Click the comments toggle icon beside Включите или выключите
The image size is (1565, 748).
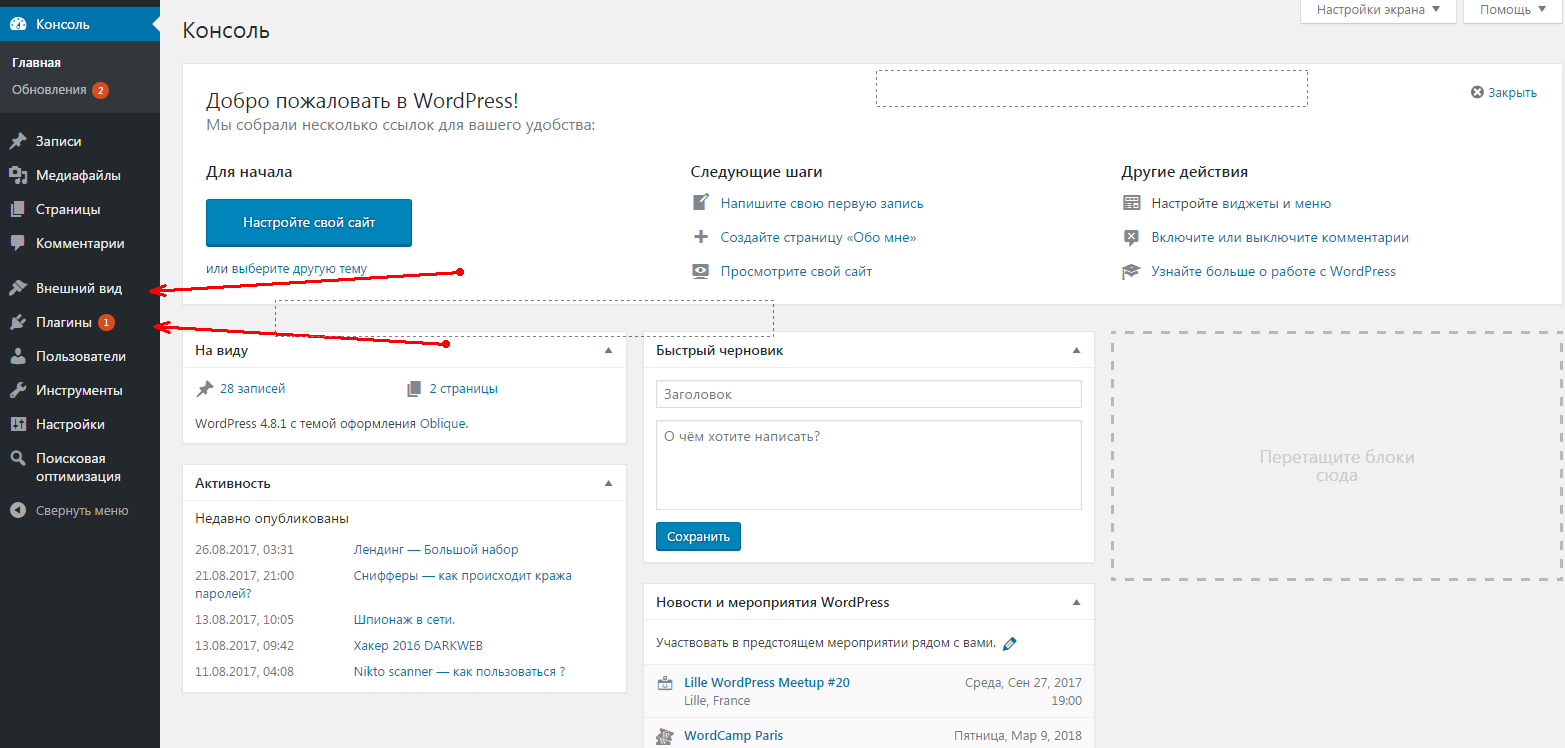pyautogui.click(x=1132, y=237)
